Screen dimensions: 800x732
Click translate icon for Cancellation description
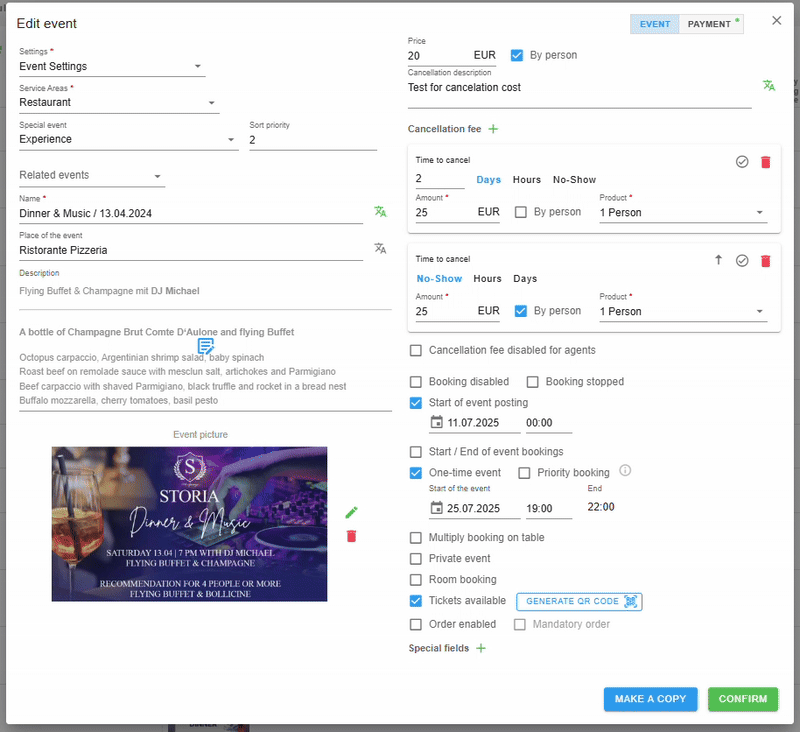769,86
